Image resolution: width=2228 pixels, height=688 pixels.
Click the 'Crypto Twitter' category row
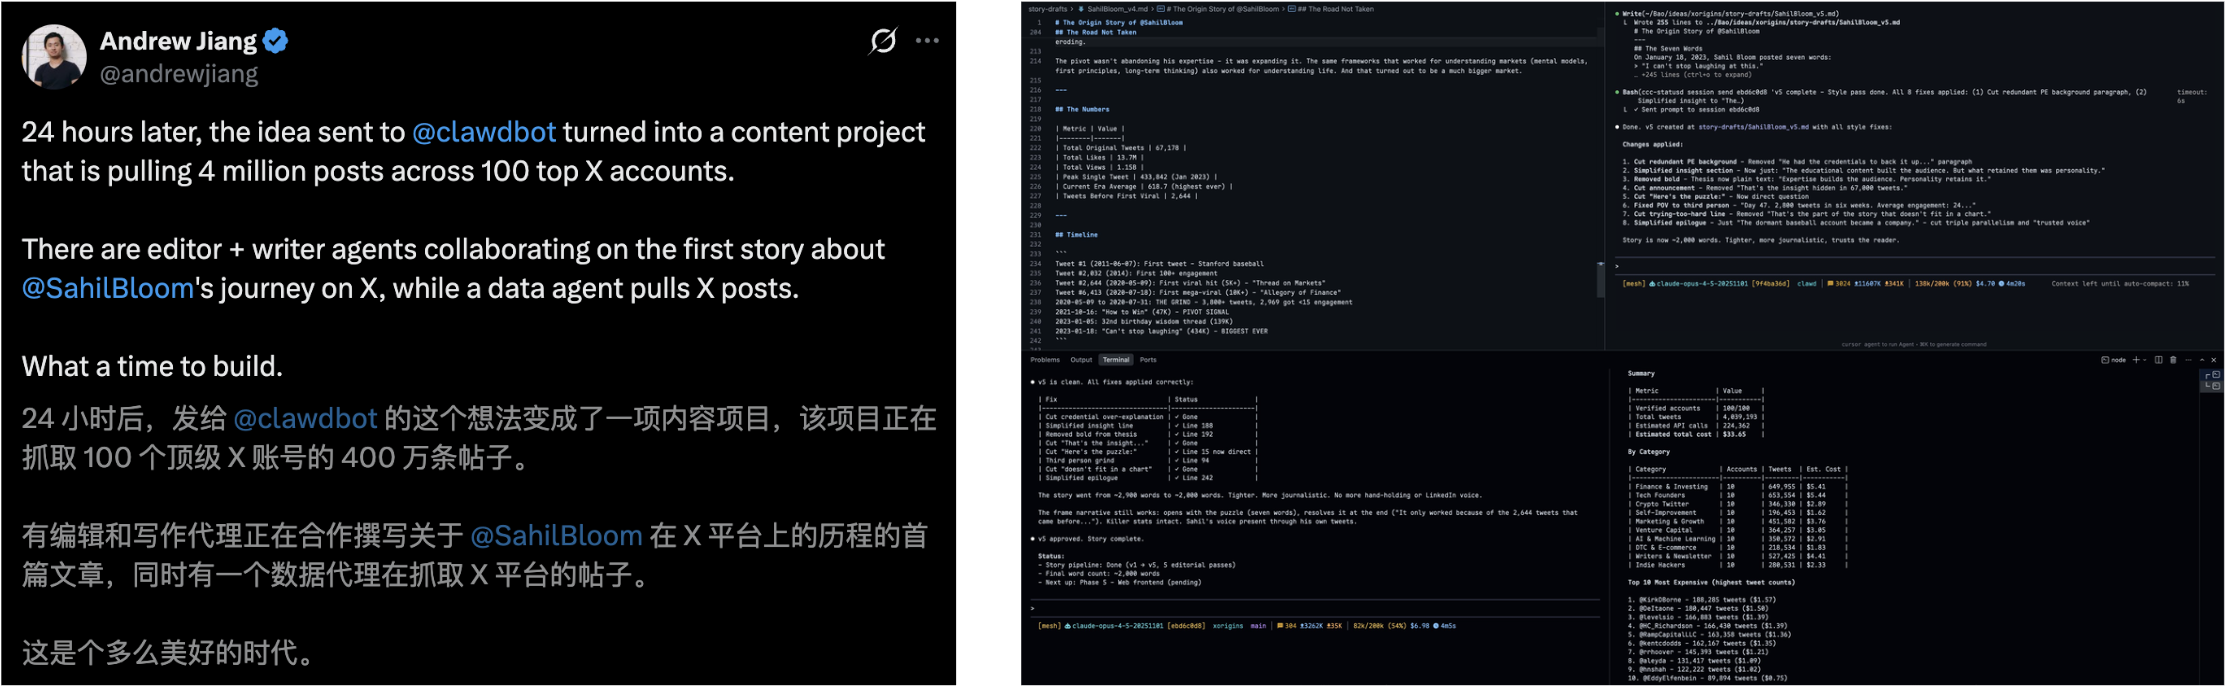click(1738, 504)
